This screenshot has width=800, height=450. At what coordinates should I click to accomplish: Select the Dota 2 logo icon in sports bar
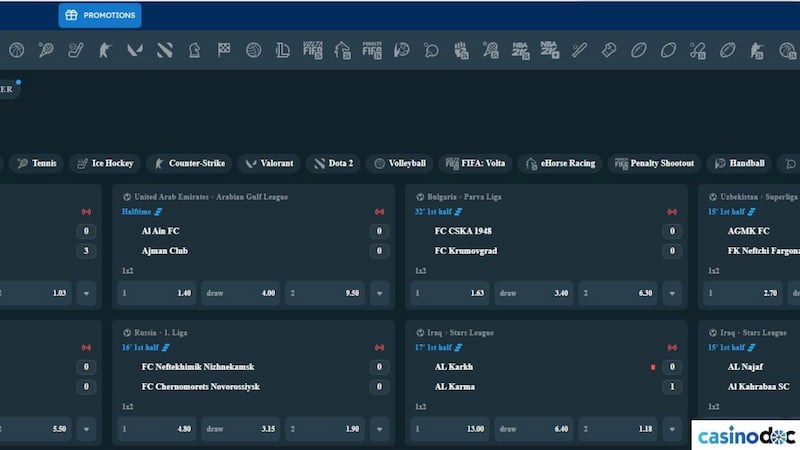tap(164, 50)
